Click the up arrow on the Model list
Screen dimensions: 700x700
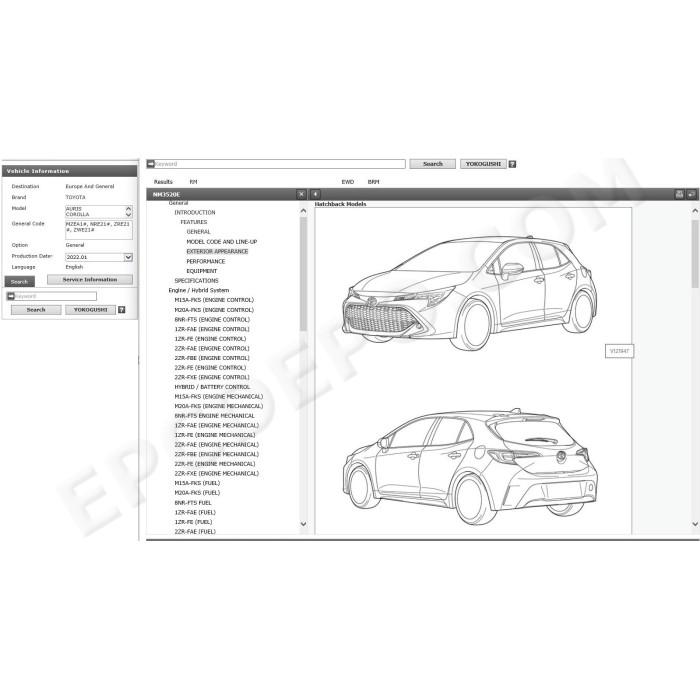(x=129, y=208)
